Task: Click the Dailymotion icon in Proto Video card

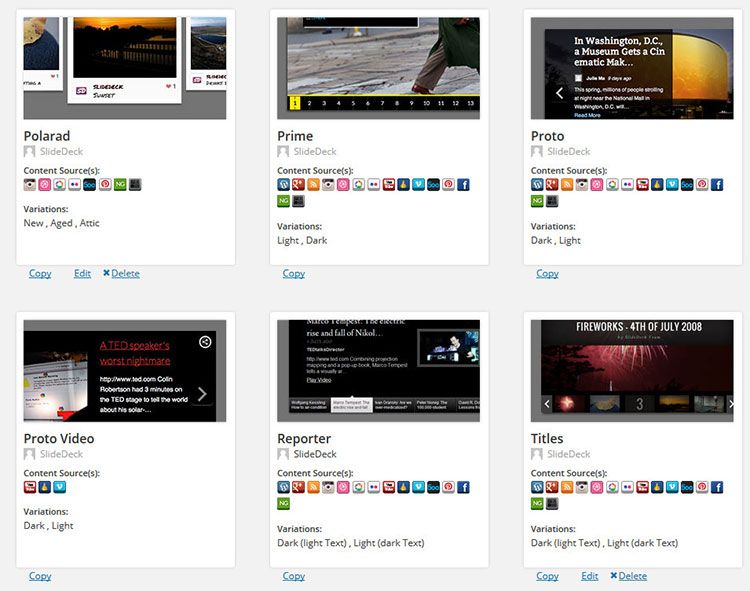Action: 44,487
